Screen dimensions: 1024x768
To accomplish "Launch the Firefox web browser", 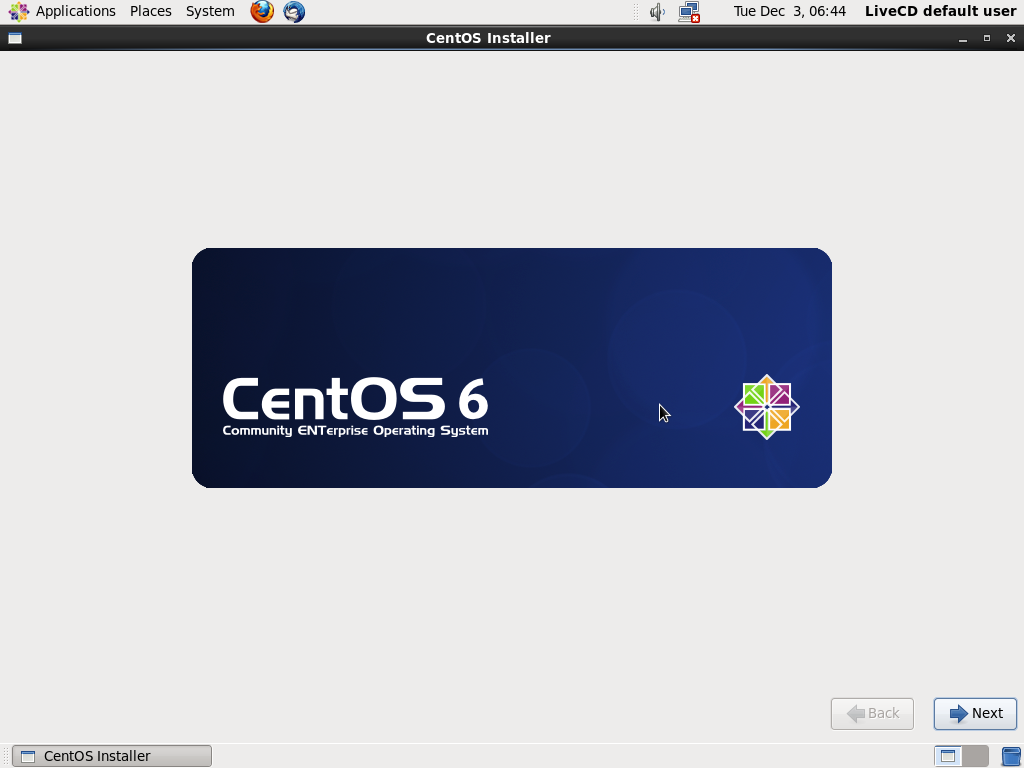I will tap(262, 12).
